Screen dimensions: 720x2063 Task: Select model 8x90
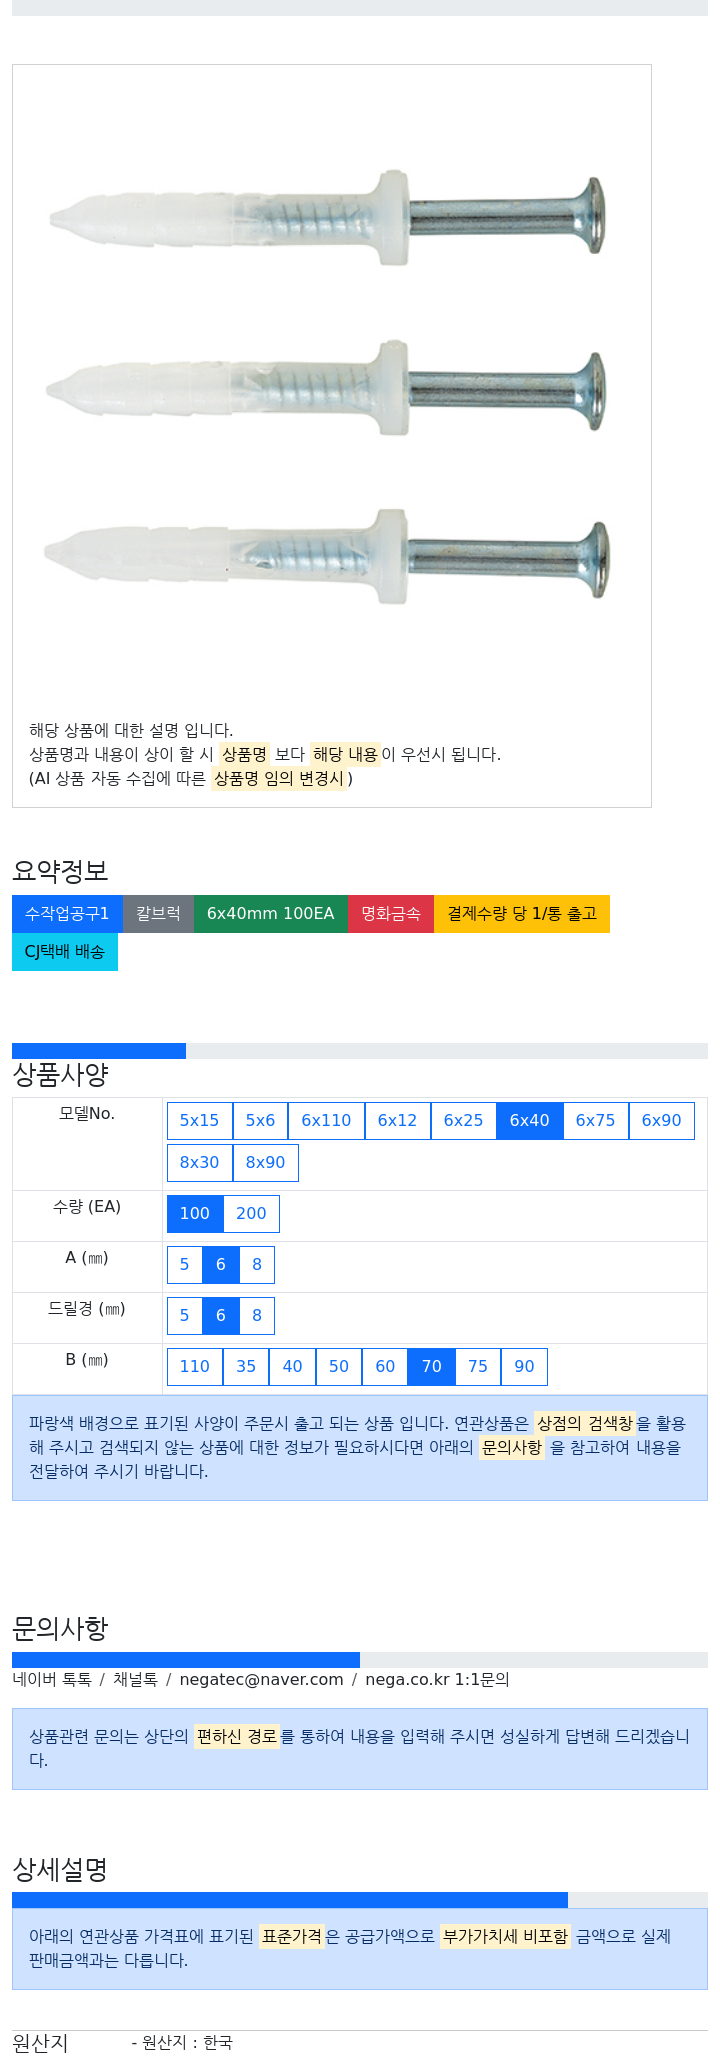(x=265, y=1162)
